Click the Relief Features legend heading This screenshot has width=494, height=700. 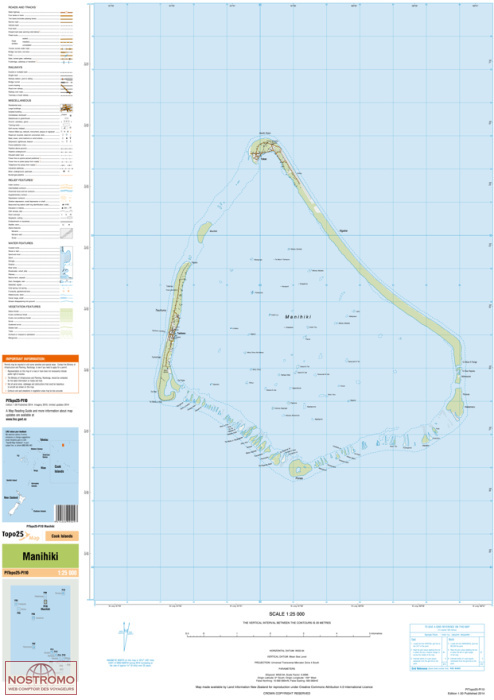pos(21,180)
